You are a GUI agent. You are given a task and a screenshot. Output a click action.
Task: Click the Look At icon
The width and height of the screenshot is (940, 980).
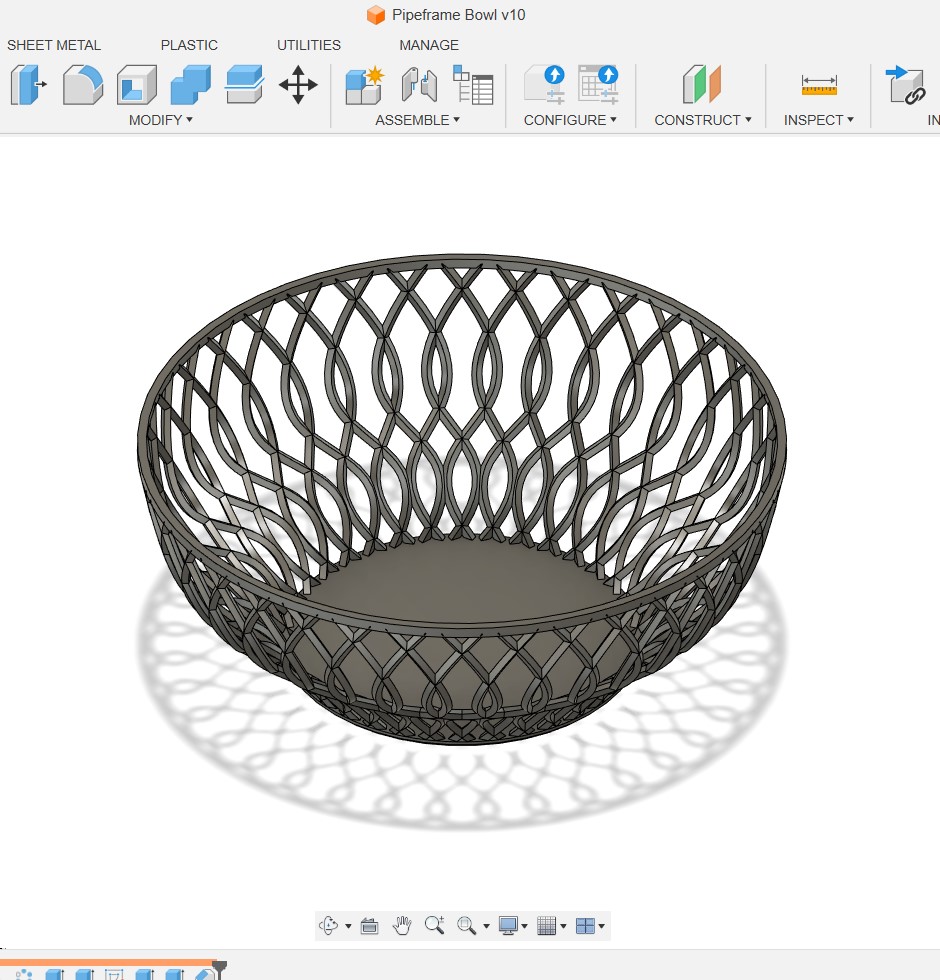(369, 926)
